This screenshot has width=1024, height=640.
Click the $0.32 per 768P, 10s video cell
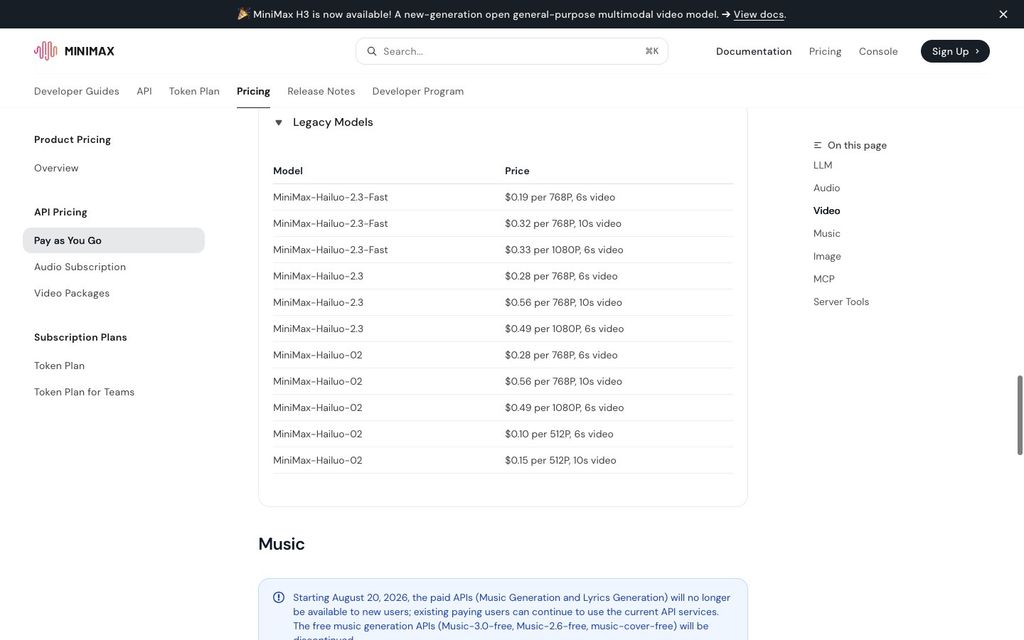(563, 223)
